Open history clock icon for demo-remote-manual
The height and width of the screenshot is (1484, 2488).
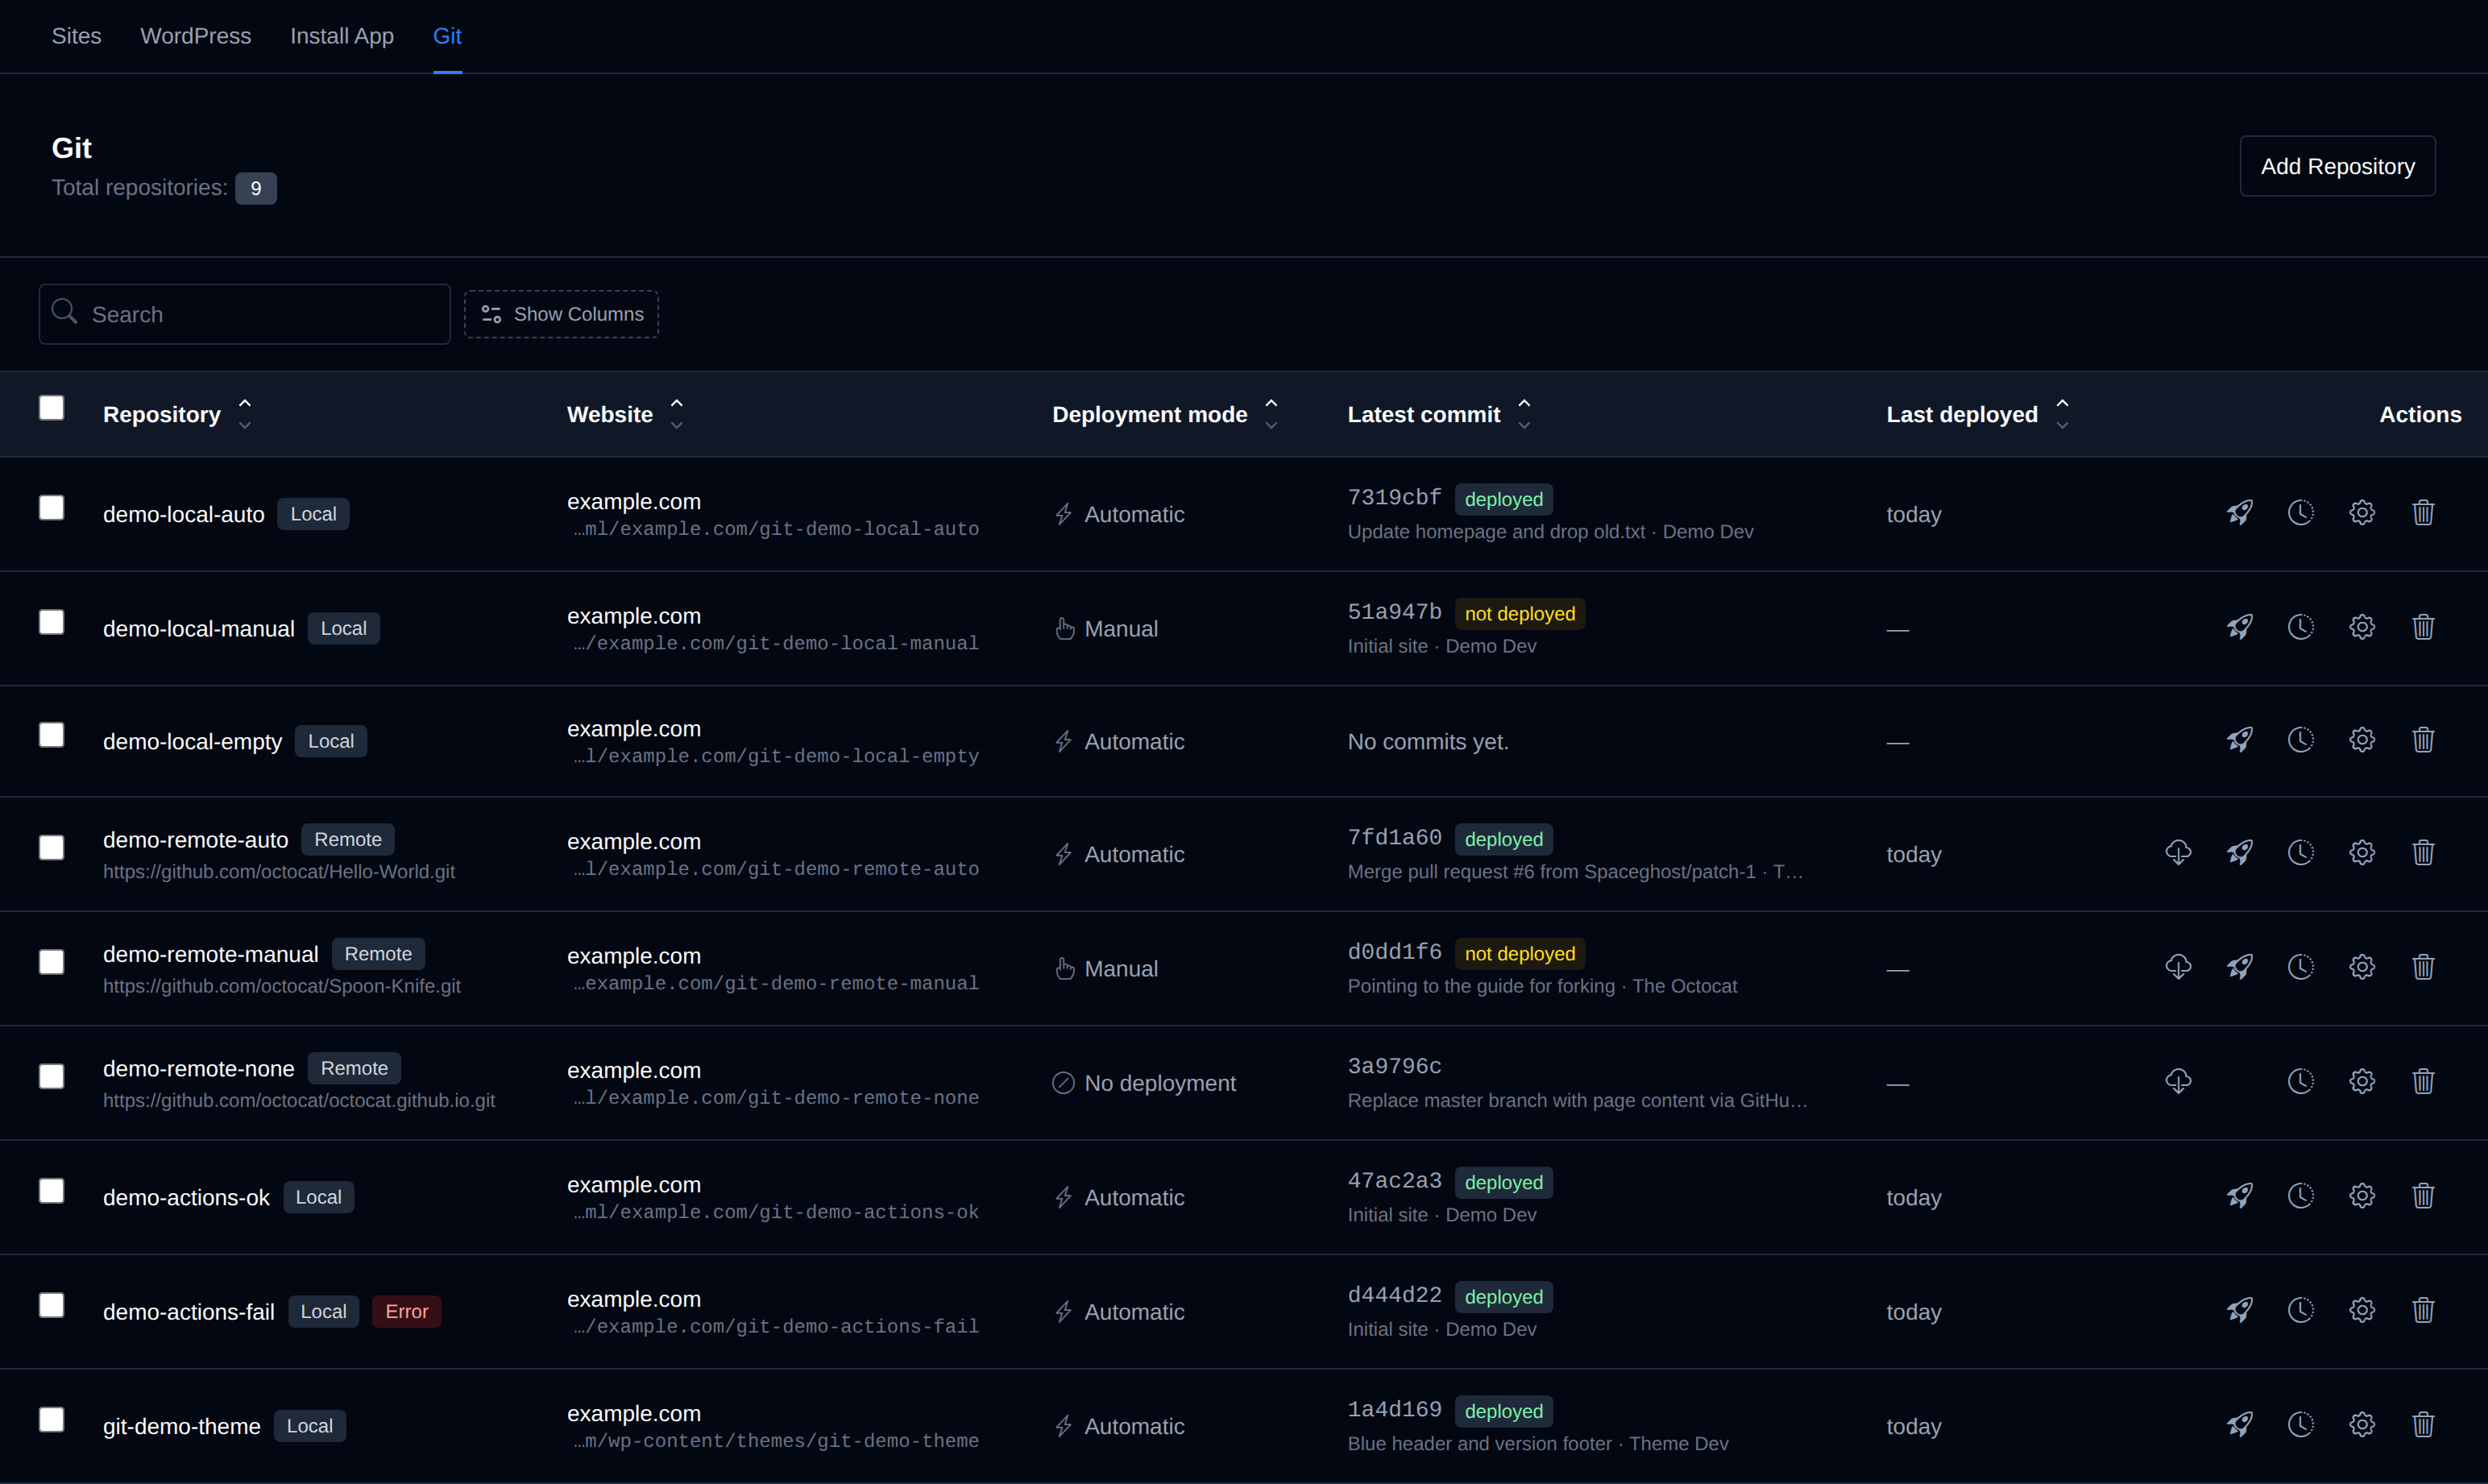click(x=2301, y=967)
